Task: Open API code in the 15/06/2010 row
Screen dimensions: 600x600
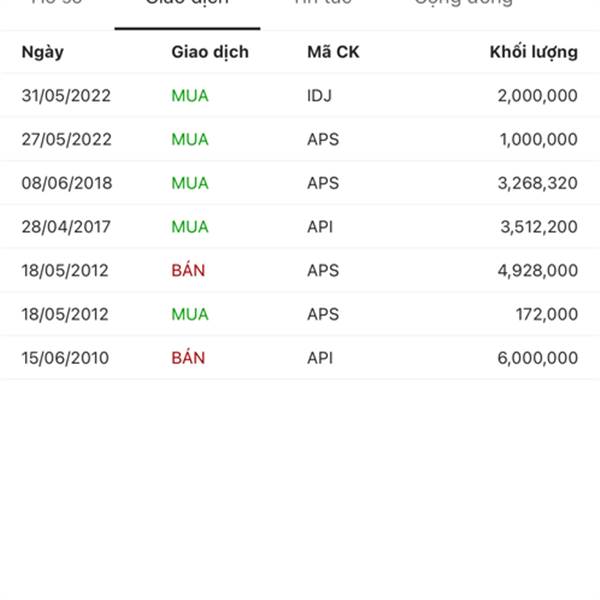Action: (320, 358)
